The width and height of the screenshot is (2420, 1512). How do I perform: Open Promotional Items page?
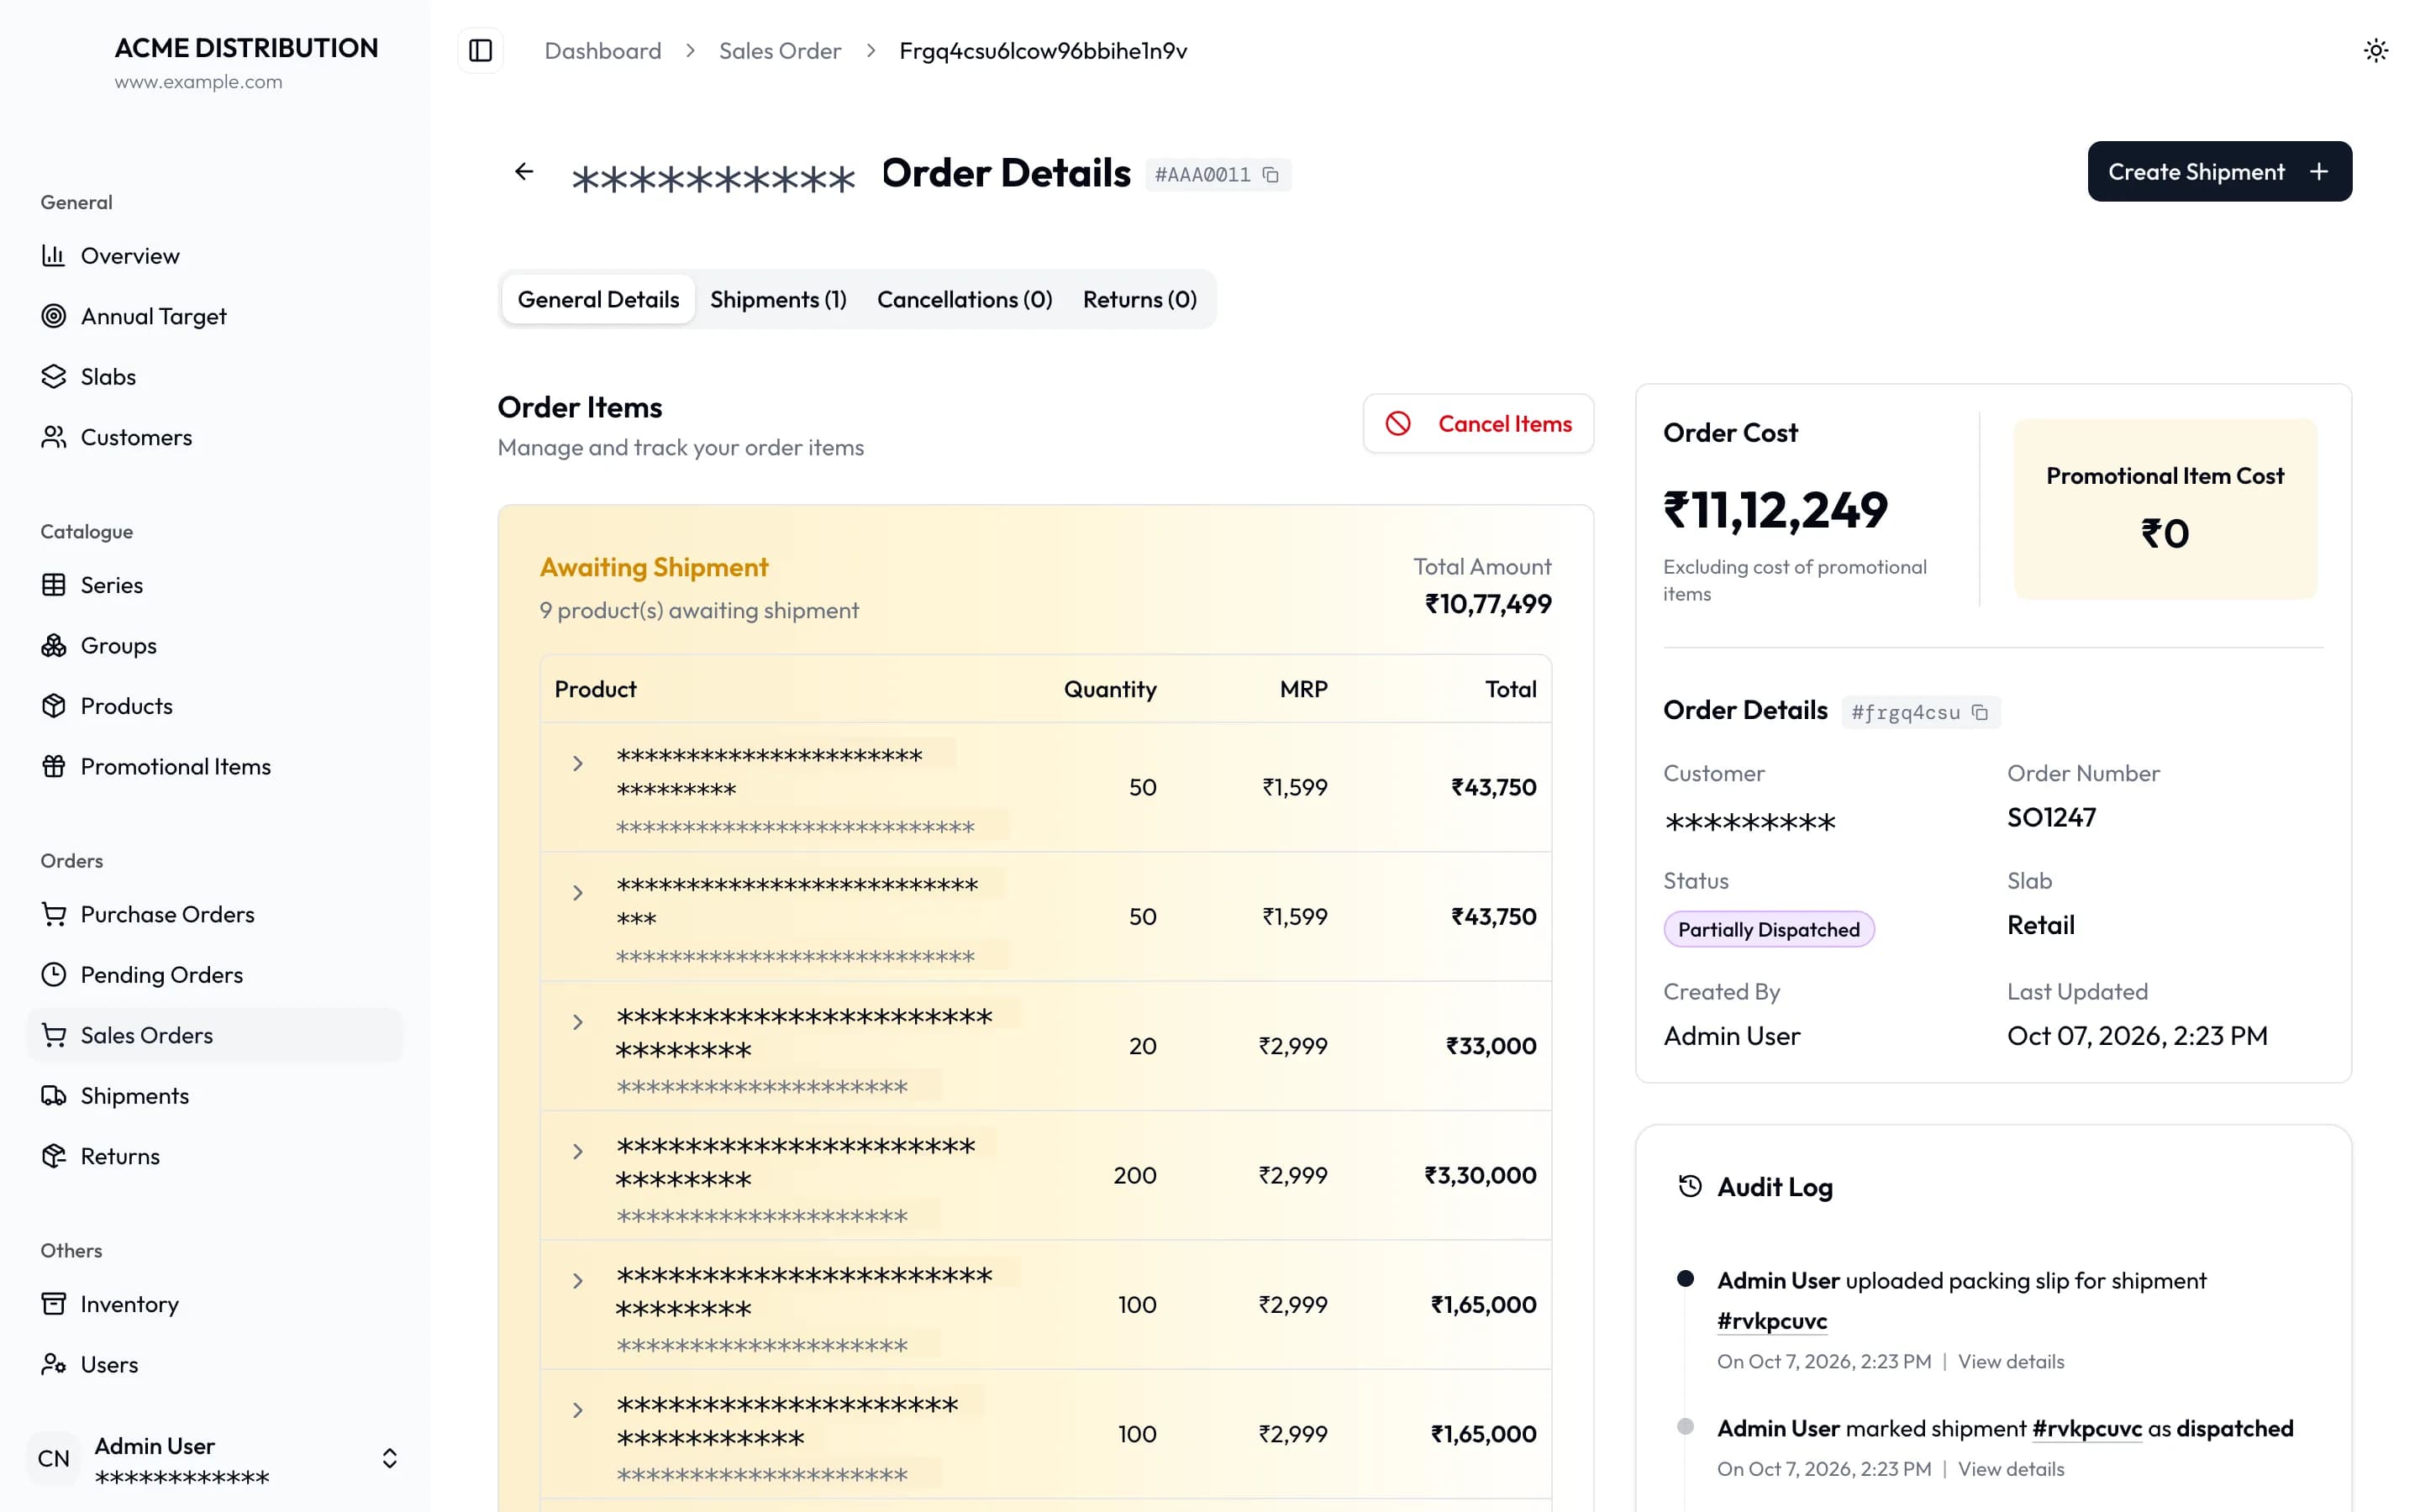point(214,766)
